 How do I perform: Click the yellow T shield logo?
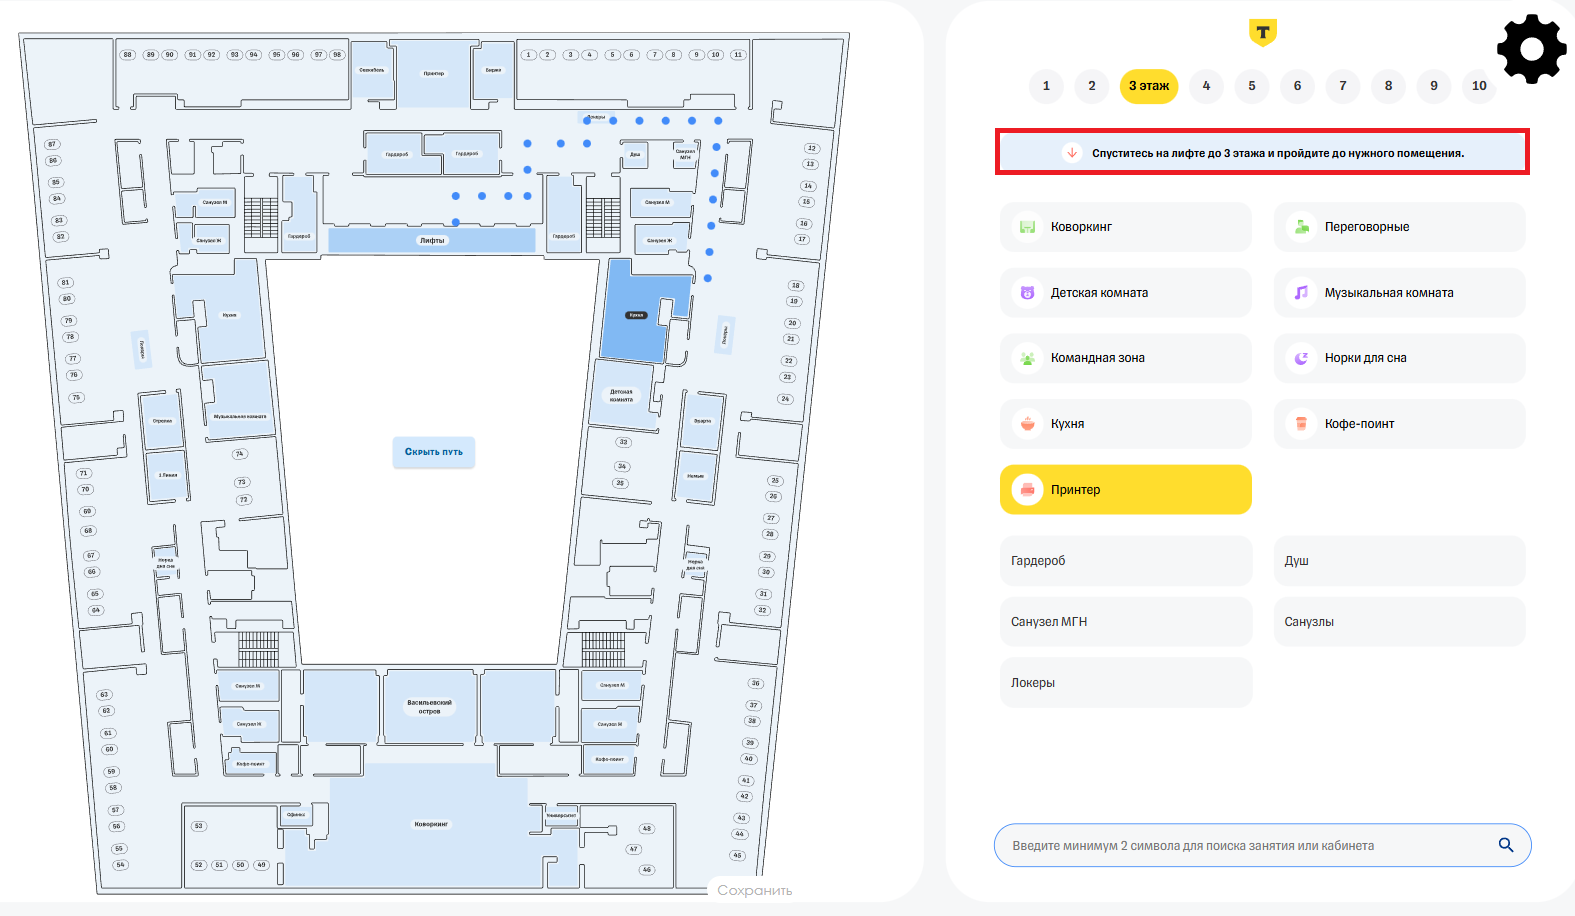pyautogui.click(x=1262, y=33)
